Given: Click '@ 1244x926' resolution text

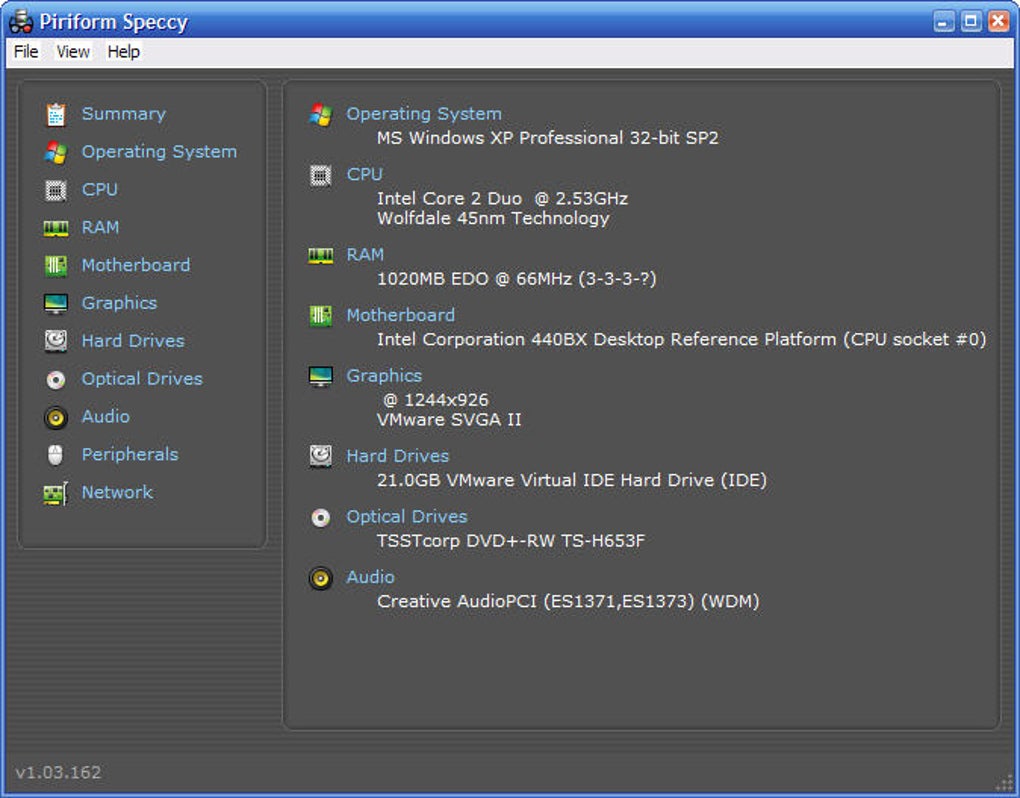Looking at the screenshot, I should coord(436,400).
